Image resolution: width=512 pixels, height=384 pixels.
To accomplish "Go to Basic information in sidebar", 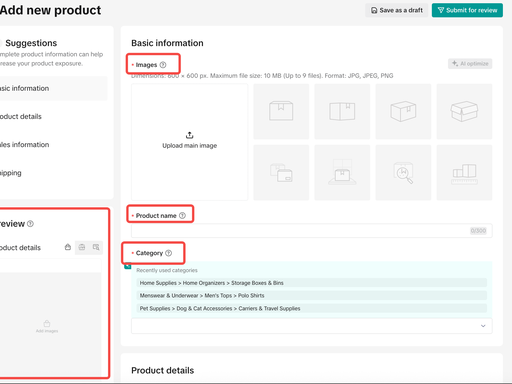I will pyautogui.click(x=53, y=88).
